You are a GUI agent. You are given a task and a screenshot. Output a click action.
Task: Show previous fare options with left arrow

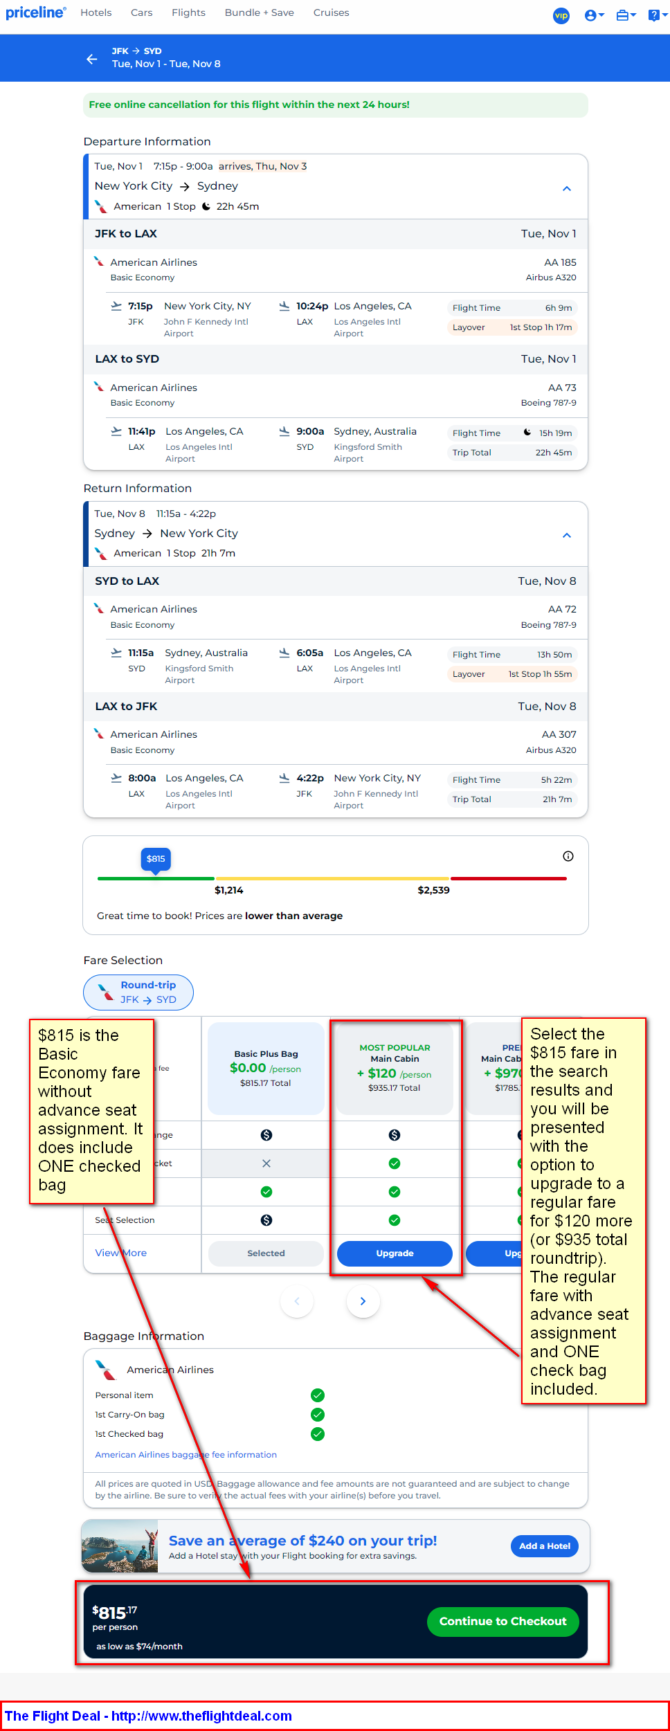[297, 1301]
